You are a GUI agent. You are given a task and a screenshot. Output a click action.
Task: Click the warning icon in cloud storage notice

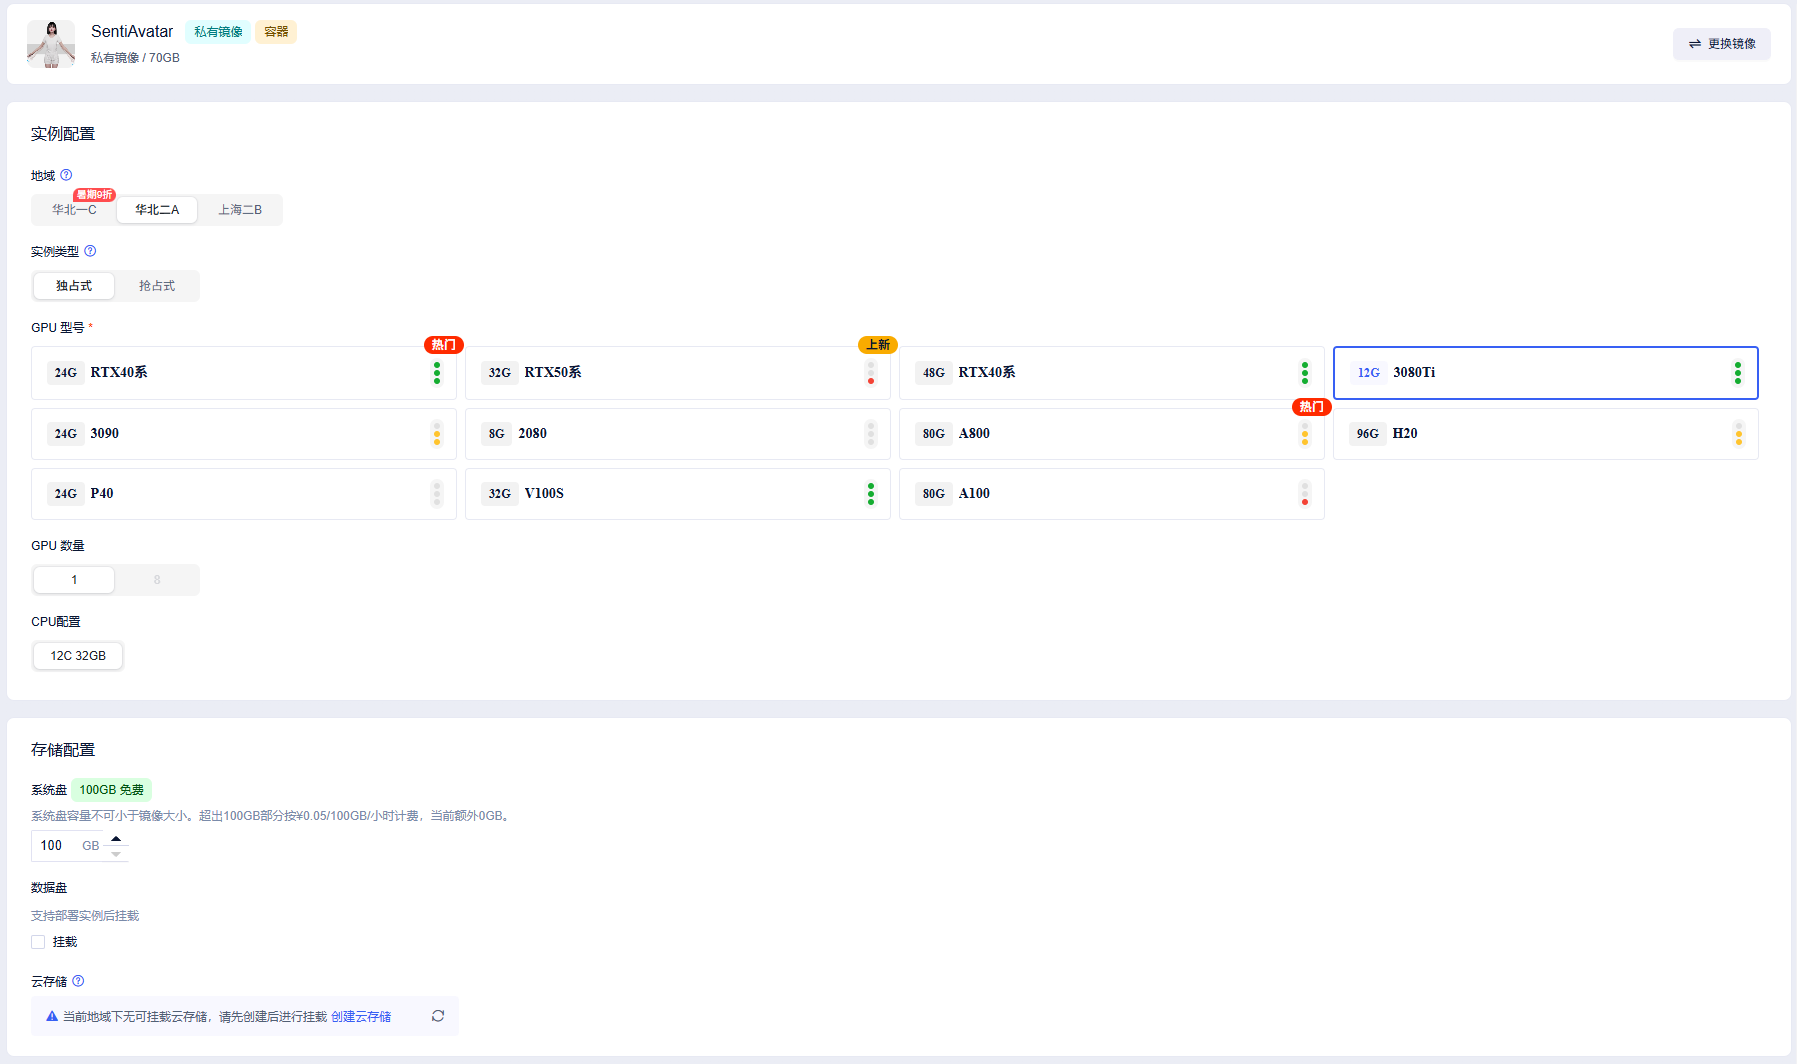point(52,1016)
